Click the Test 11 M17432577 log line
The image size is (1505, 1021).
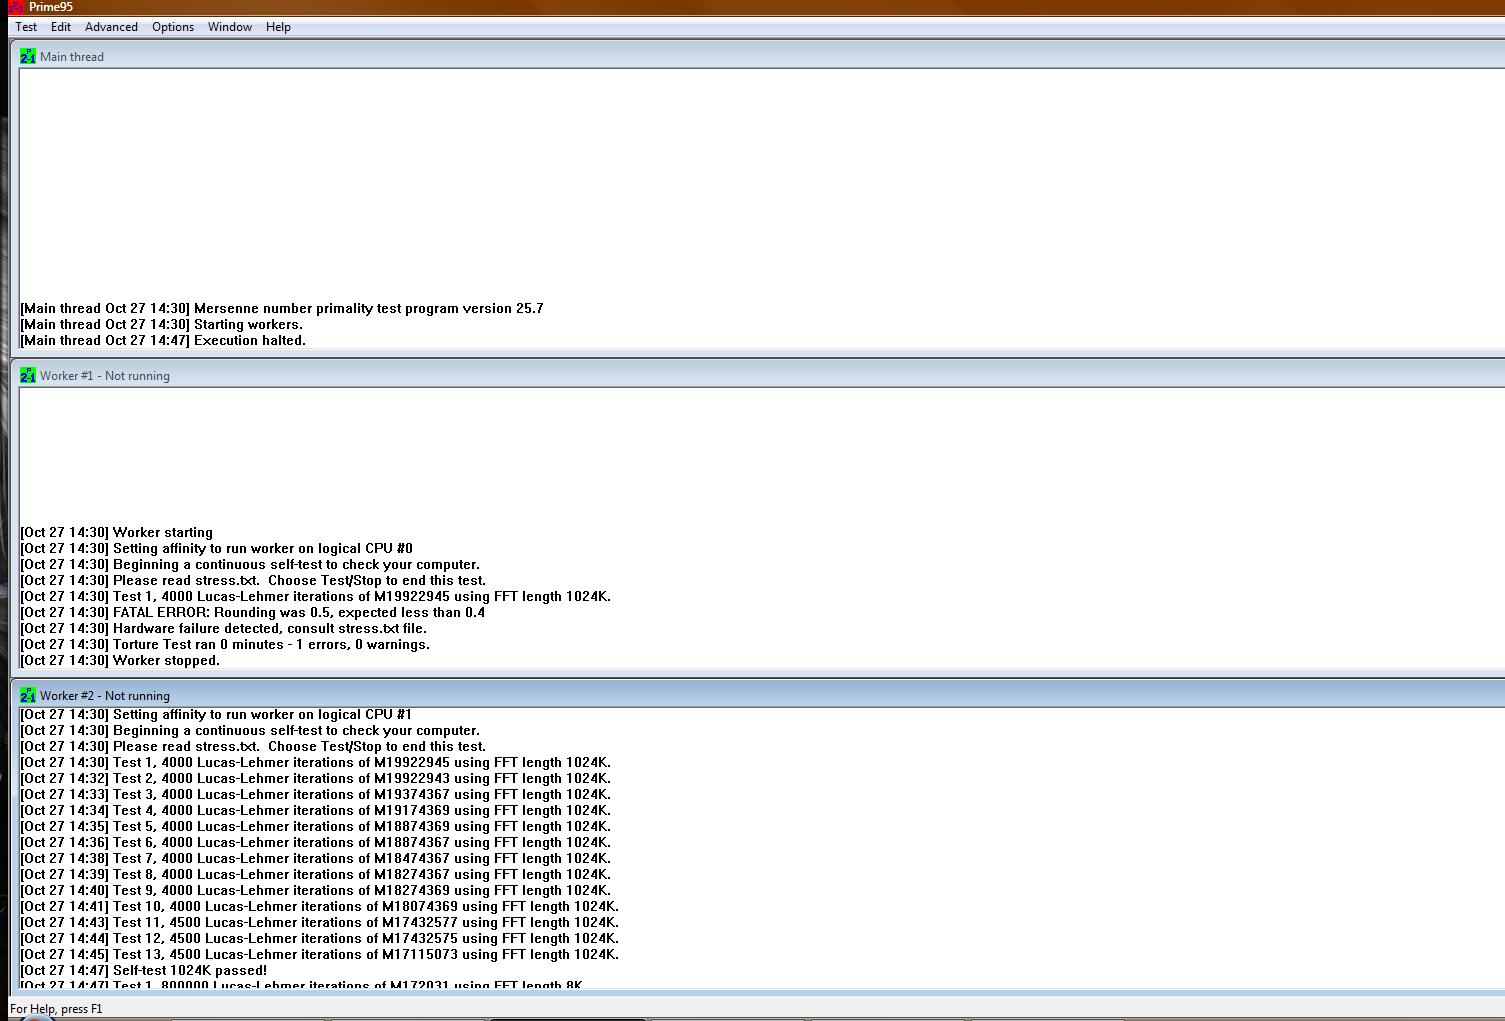tap(320, 922)
